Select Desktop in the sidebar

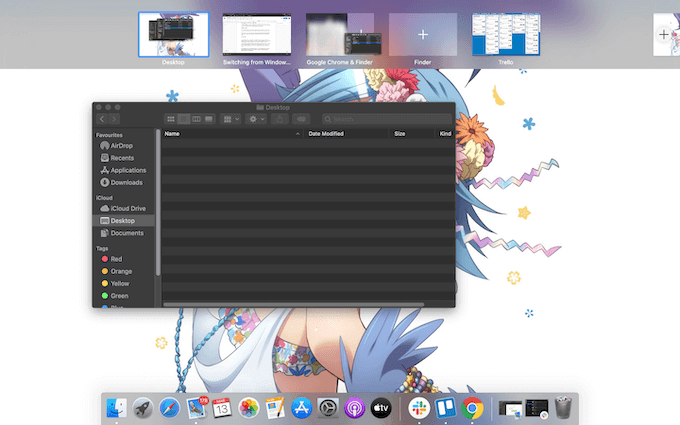124,221
